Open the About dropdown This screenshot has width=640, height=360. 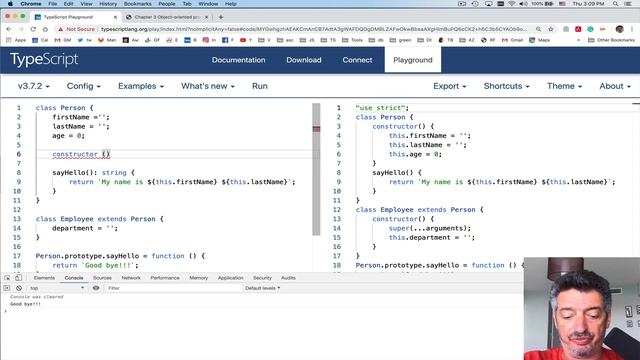(x=615, y=86)
